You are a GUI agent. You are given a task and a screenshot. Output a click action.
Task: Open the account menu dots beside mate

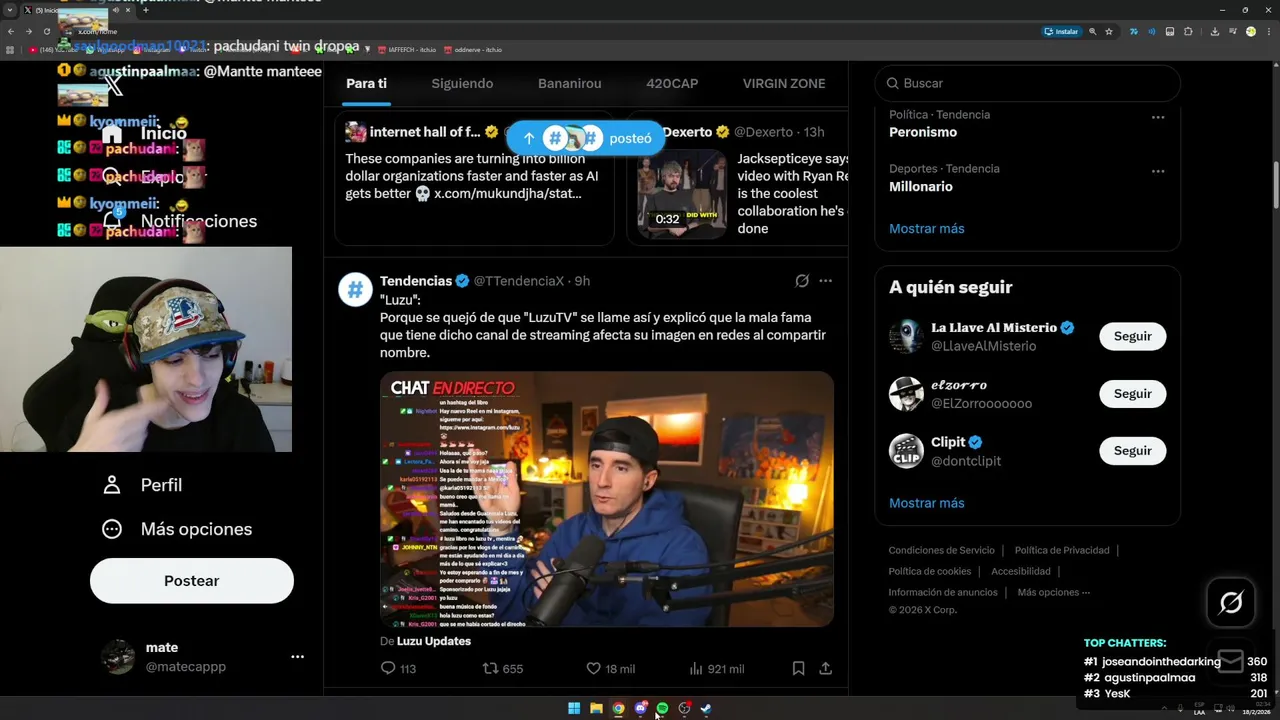pos(297,657)
